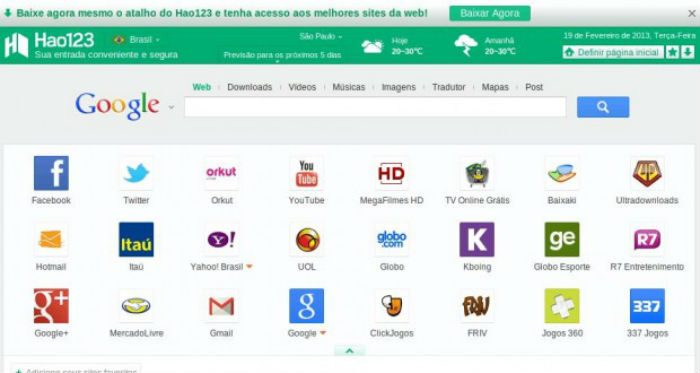Open the Brasil country dropdown
The image size is (700, 373).
click(x=137, y=40)
